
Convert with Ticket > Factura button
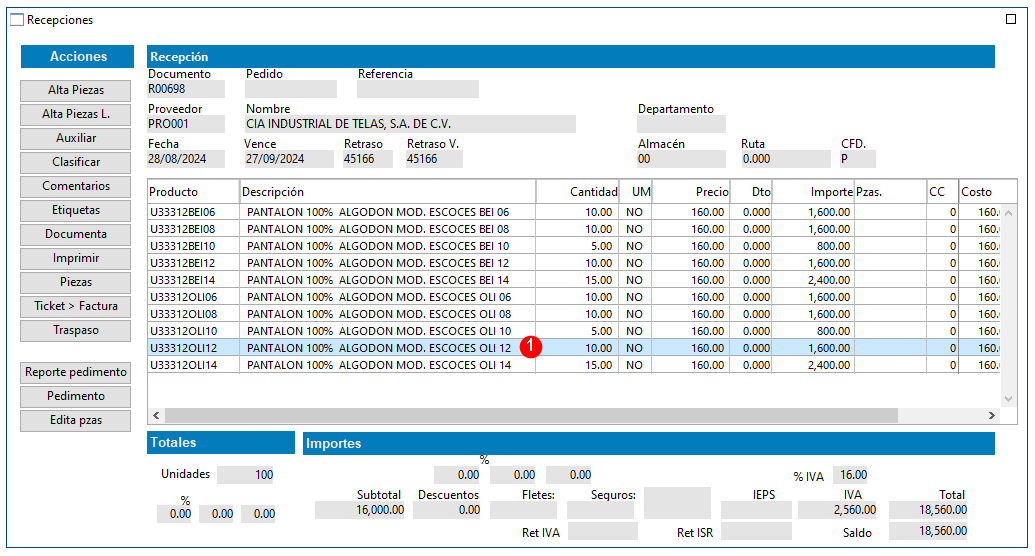point(76,306)
